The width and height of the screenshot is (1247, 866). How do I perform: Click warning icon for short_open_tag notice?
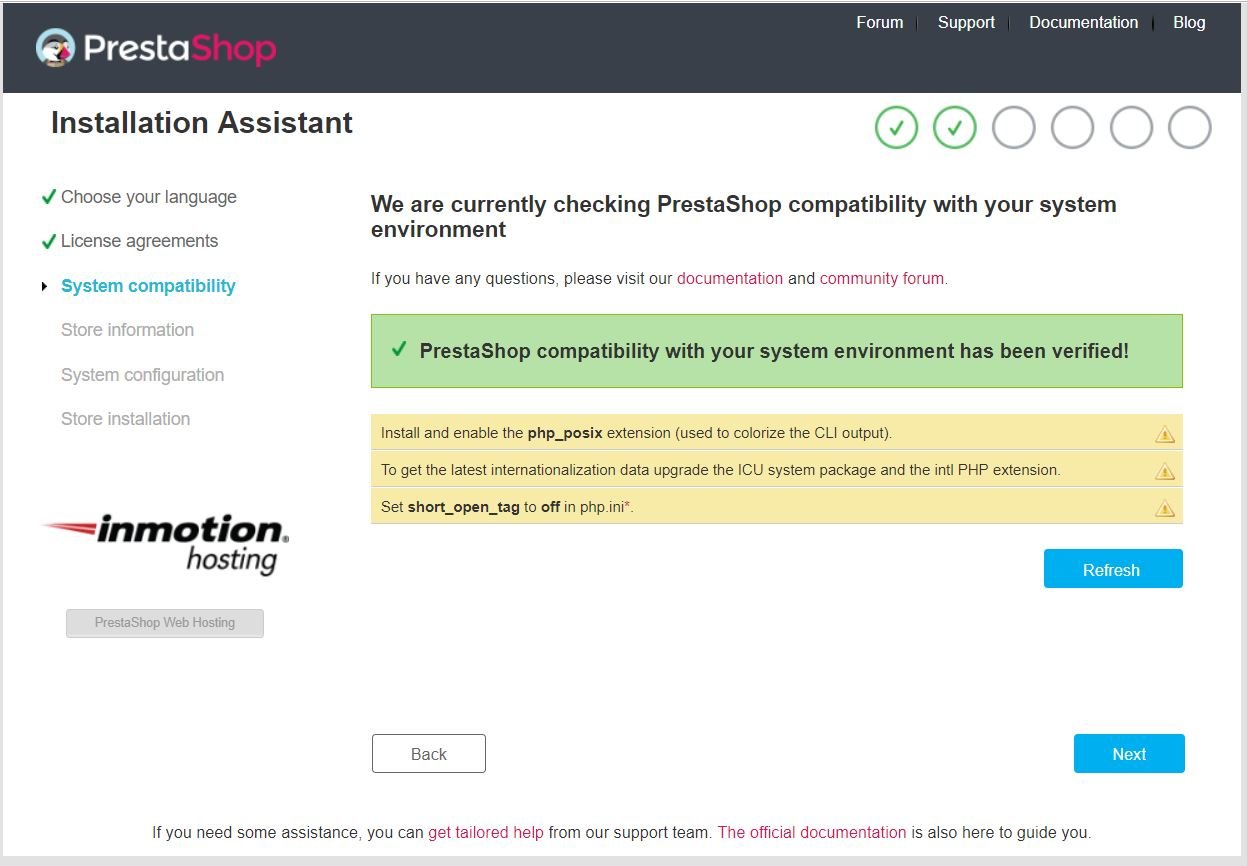[1165, 508]
